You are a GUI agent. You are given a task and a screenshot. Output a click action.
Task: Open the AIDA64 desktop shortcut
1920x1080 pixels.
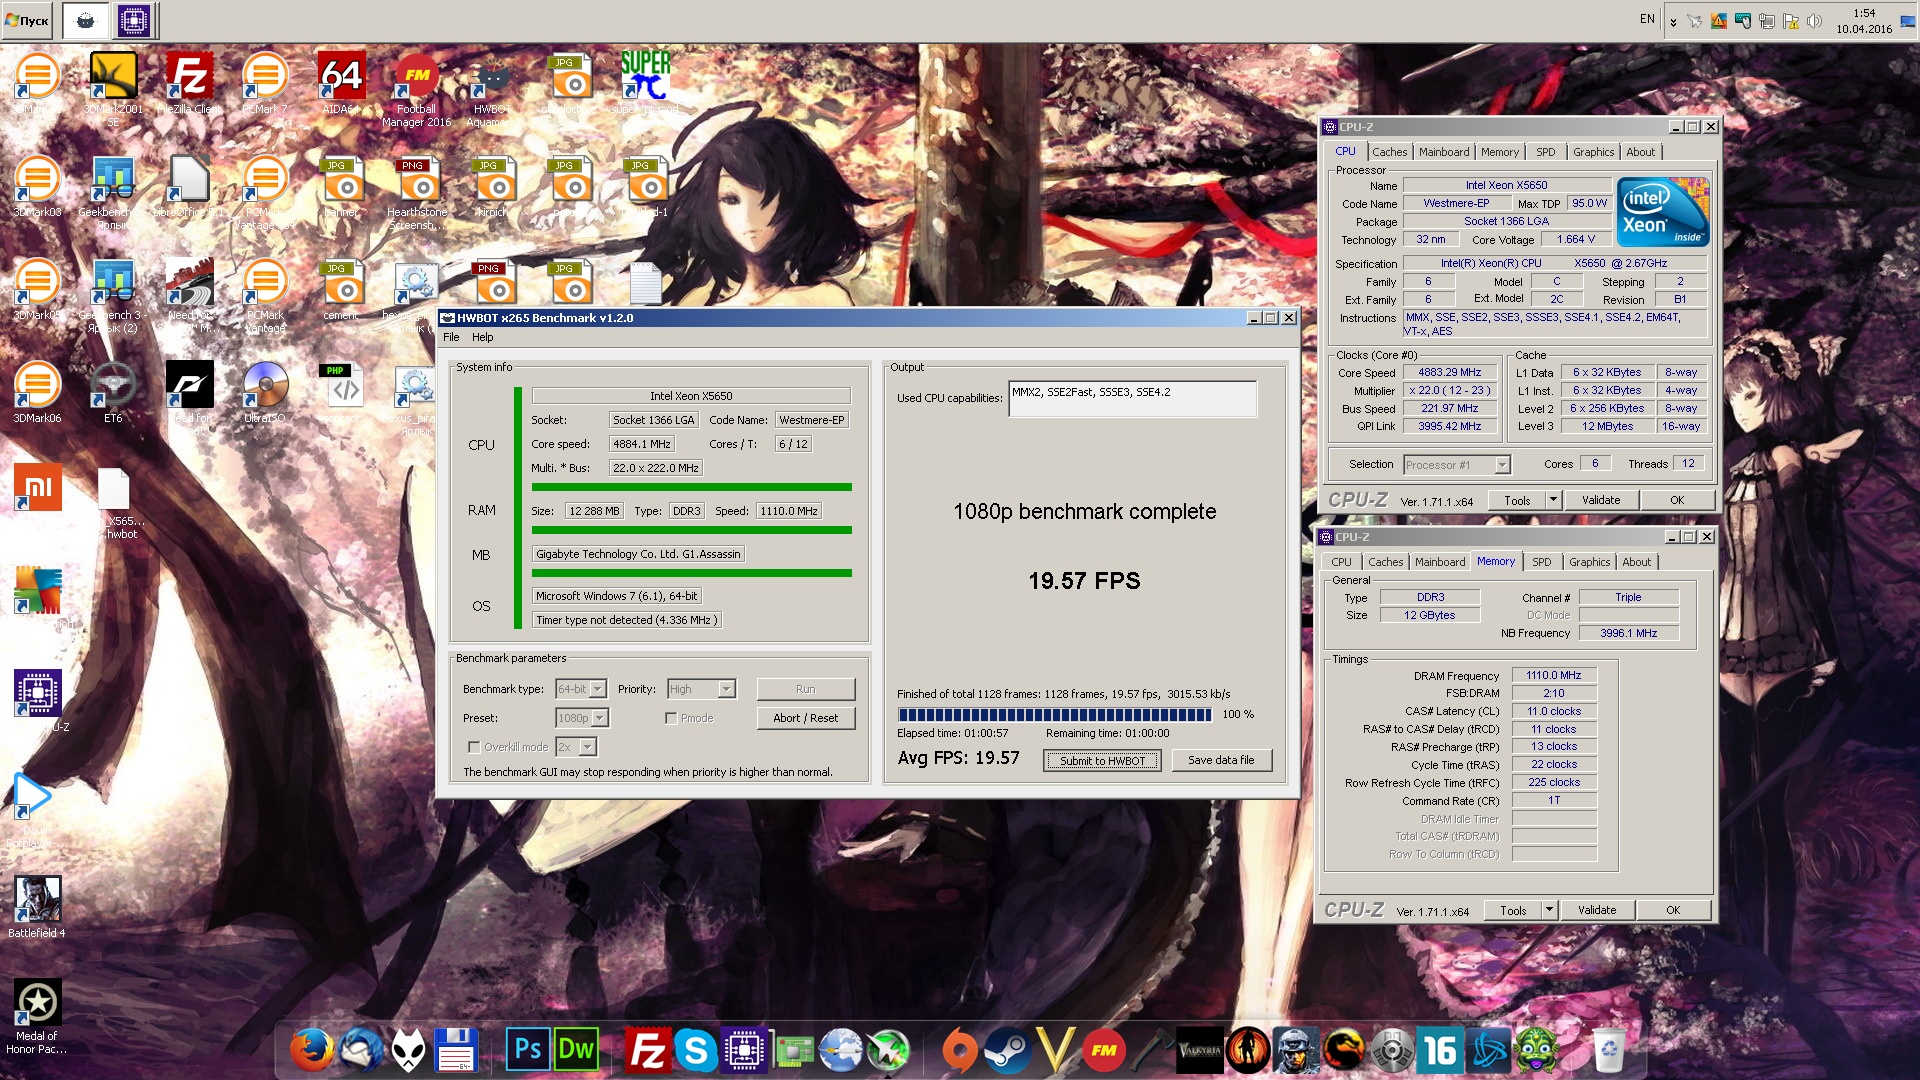tap(341, 77)
